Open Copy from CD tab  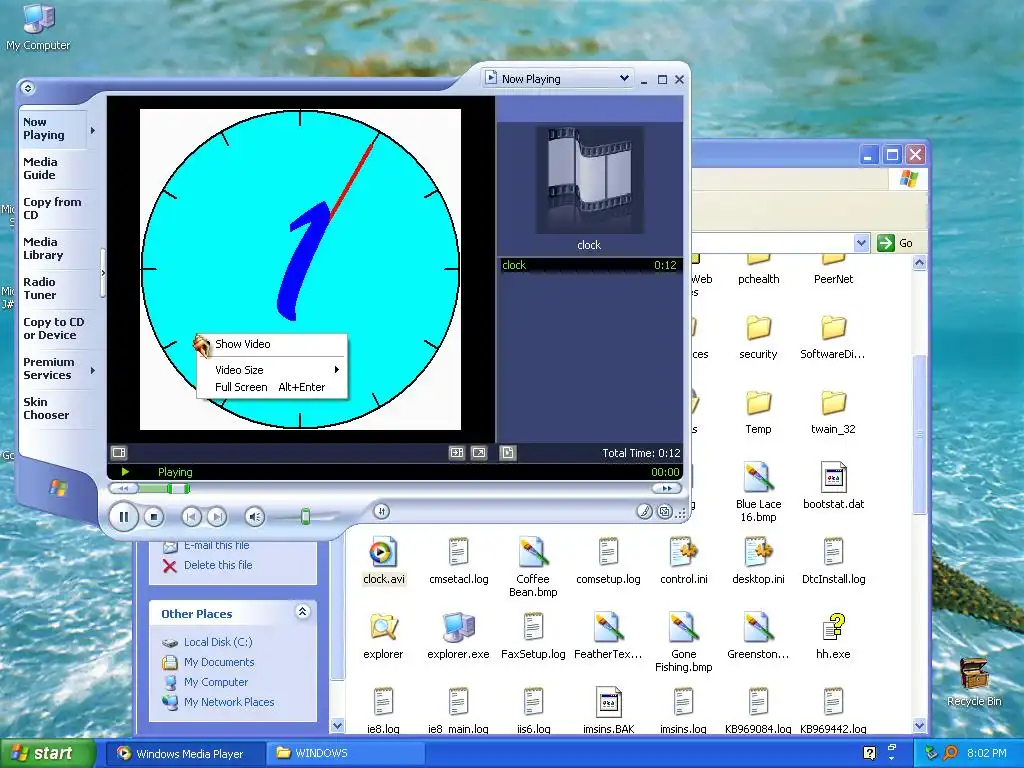click(52, 208)
